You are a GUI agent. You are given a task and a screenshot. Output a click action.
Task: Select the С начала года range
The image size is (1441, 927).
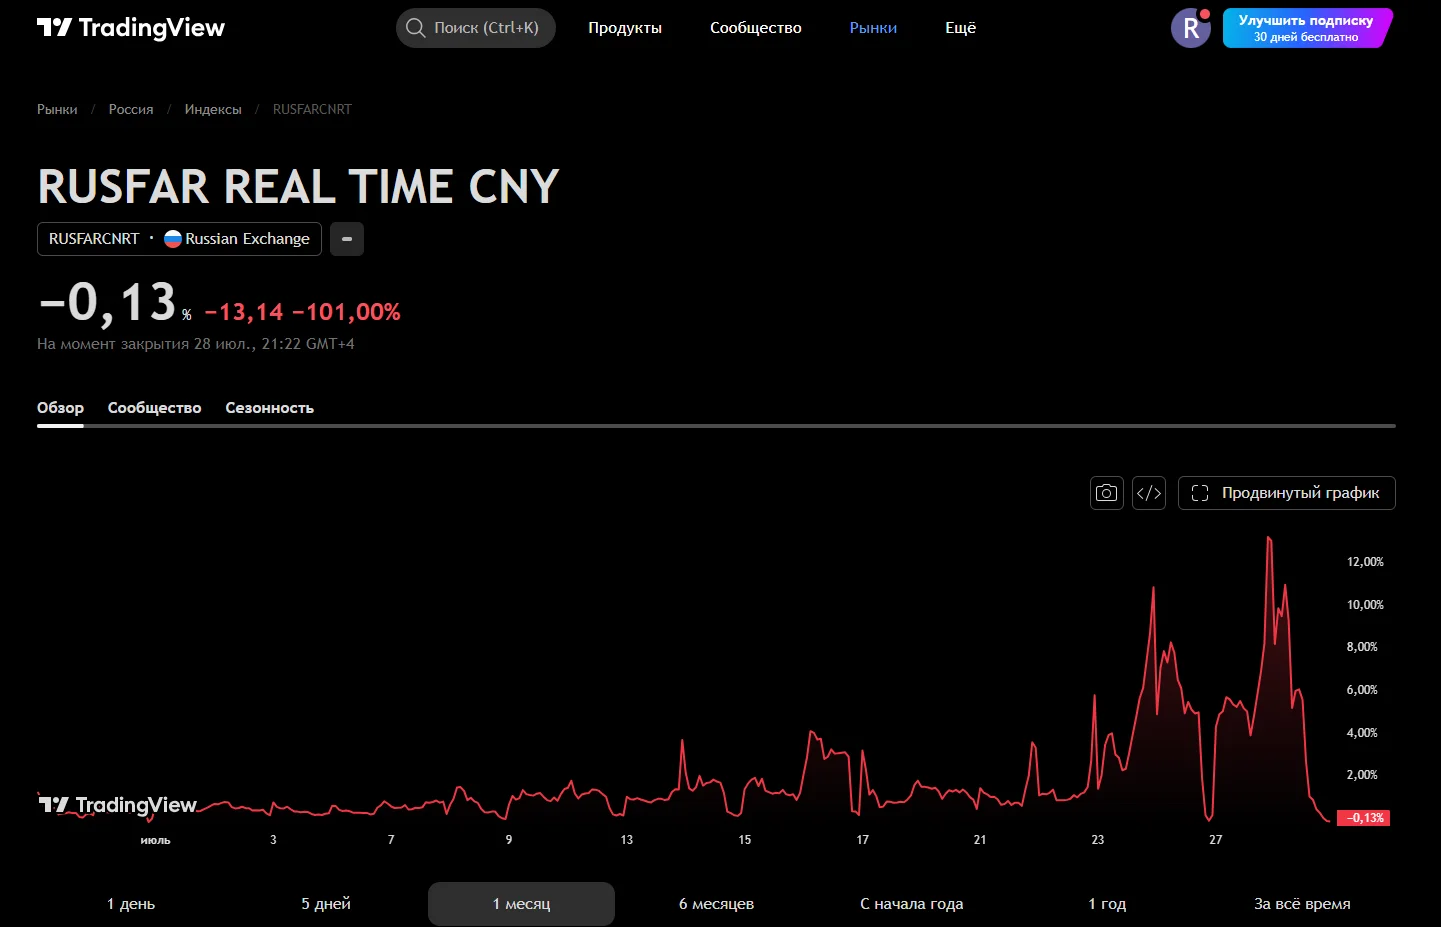click(912, 904)
